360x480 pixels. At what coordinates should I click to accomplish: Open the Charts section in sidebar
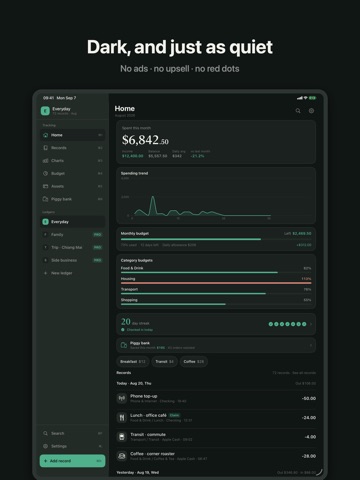point(73,161)
